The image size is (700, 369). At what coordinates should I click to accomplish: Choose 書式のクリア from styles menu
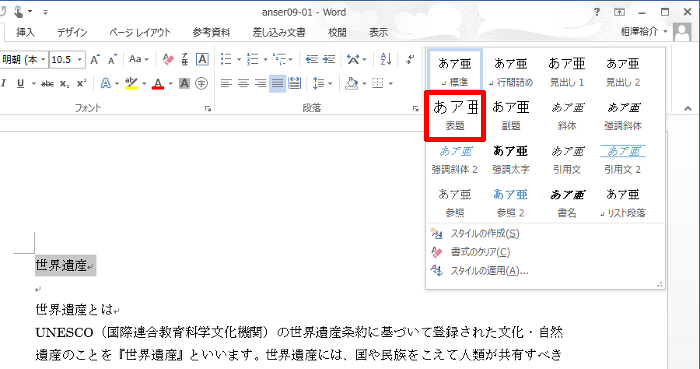[x=480, y=252]
